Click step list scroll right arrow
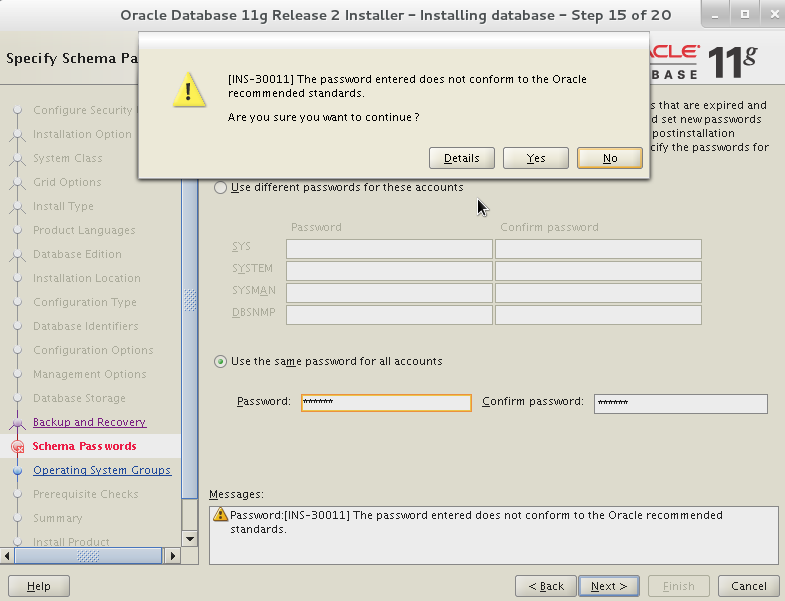Image resolution: width=785 pixels, height=601 pixels. tap(173, 555)
